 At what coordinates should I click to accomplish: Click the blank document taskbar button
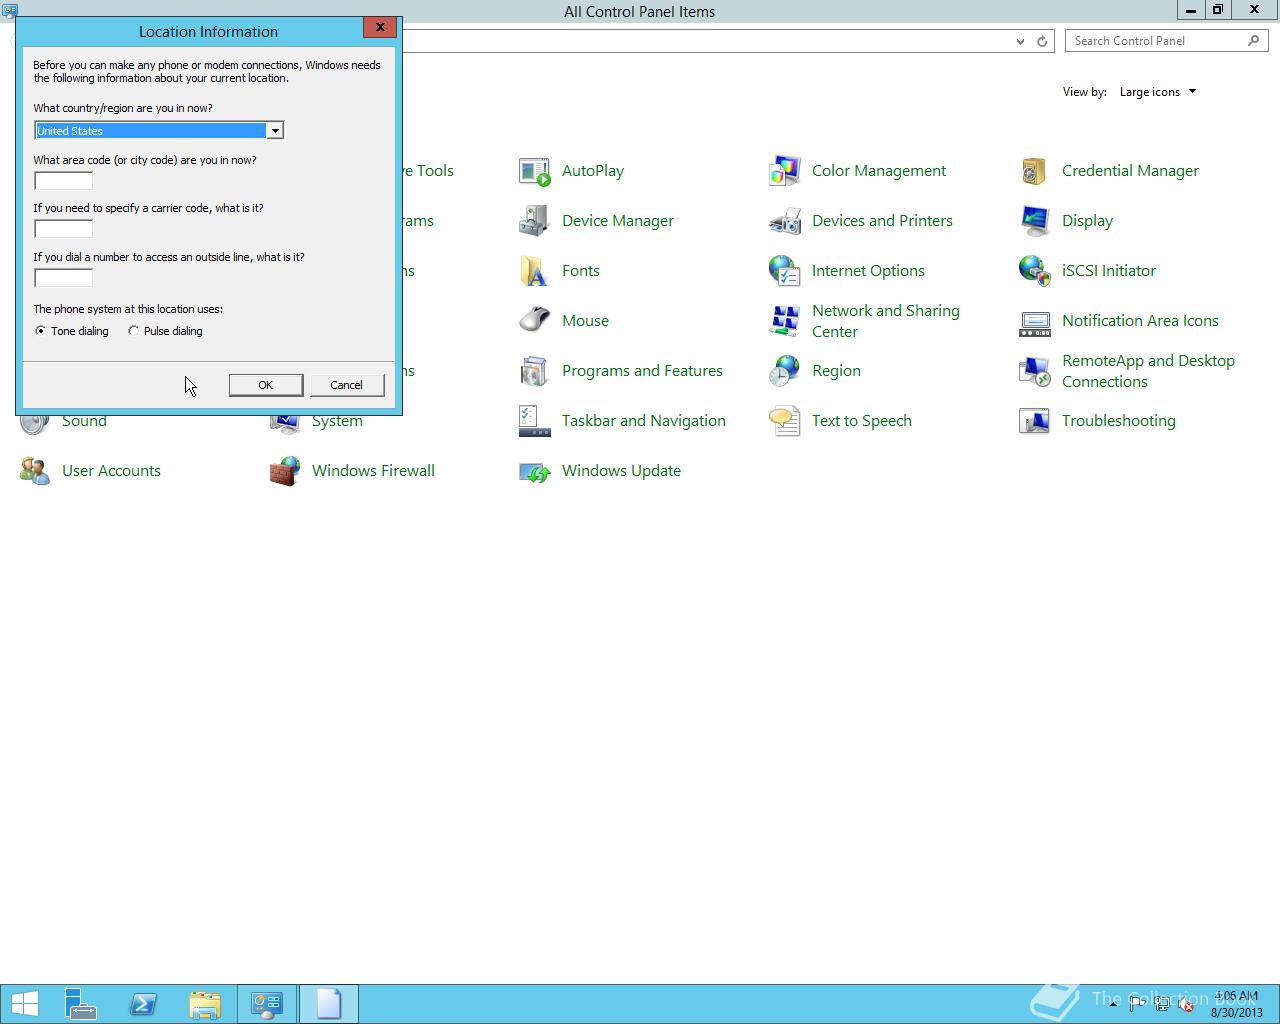tap(329, 1004)
